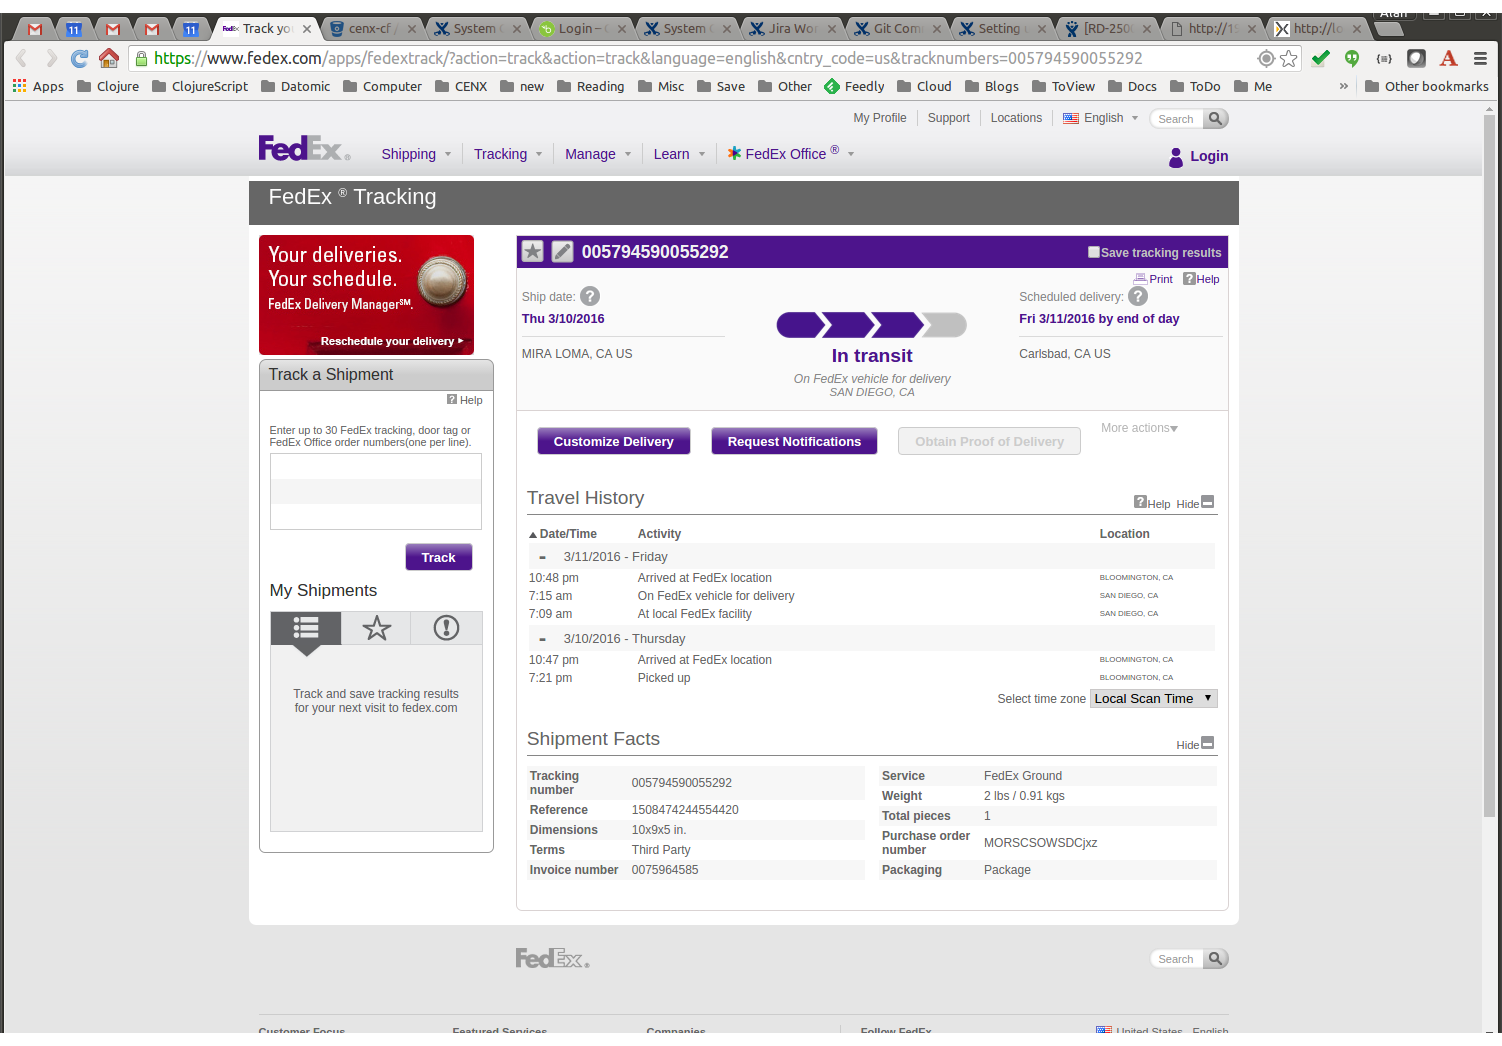Click the Customize Delivery button
The height and width of the screenshot is (1046, 1502).
coord(614,441)
